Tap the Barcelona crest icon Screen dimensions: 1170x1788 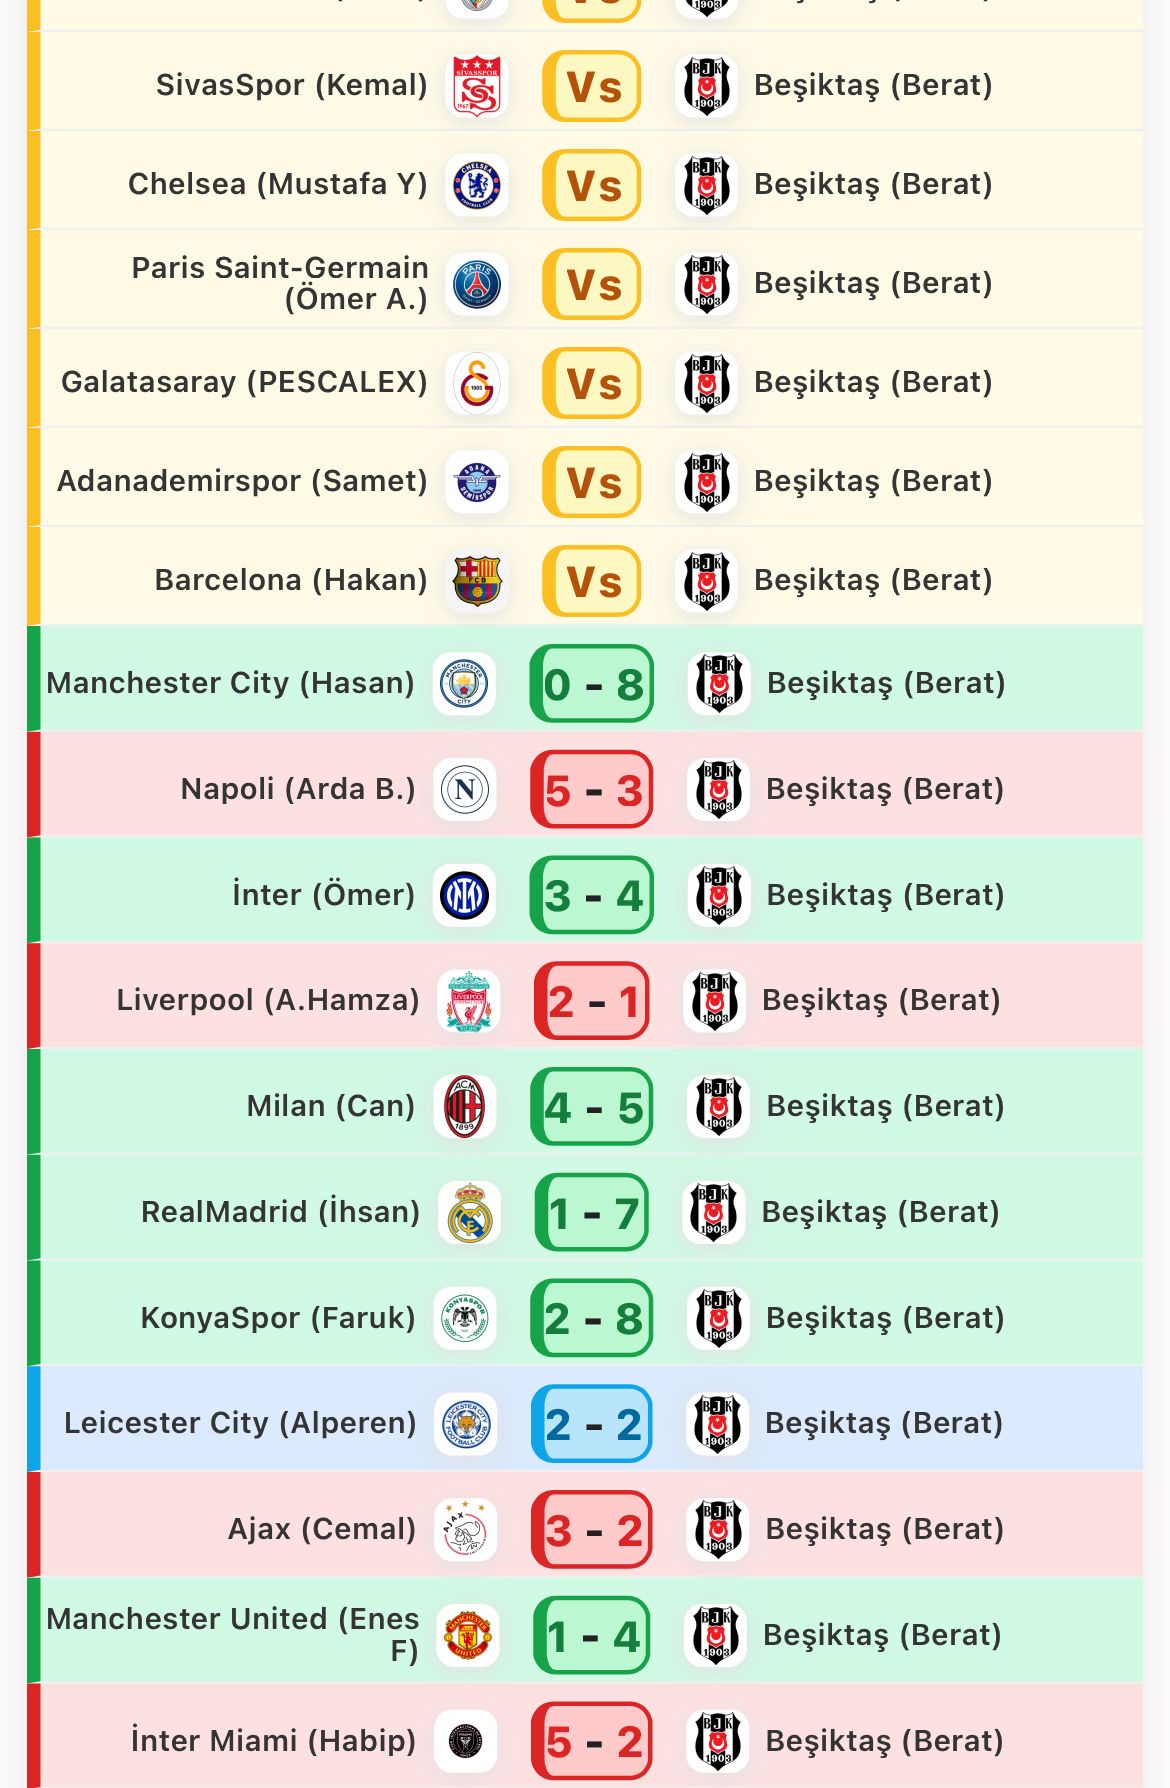tap(477, 581)
